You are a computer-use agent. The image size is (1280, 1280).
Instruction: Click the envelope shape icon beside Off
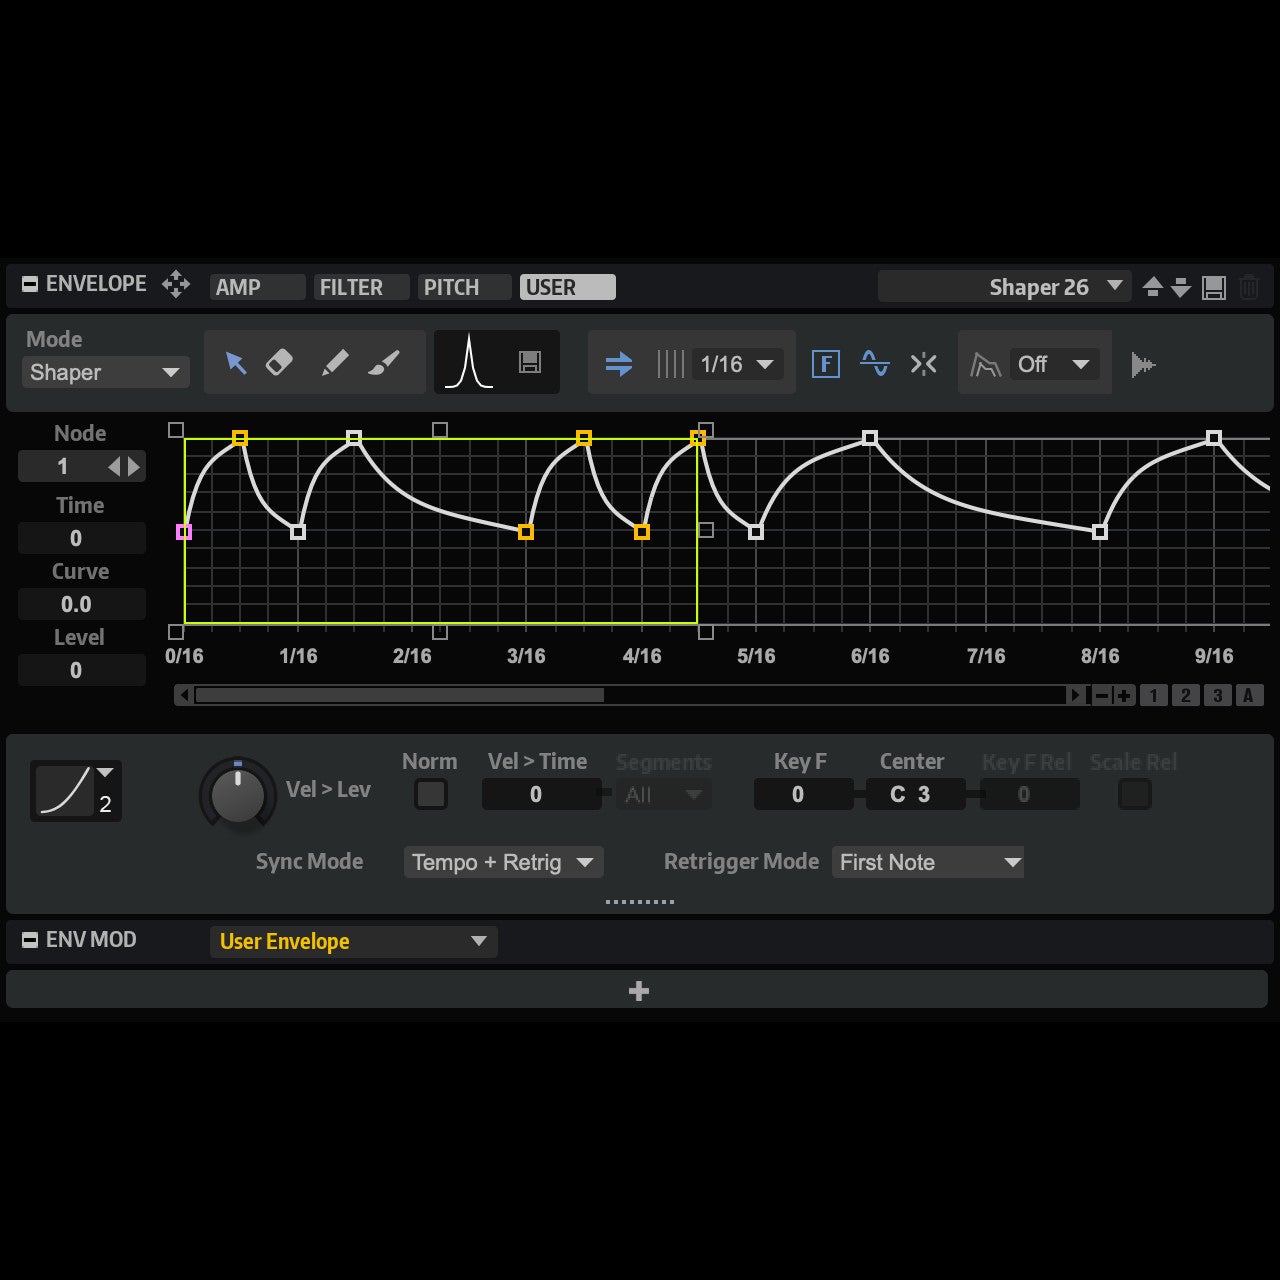coord(985,364)
